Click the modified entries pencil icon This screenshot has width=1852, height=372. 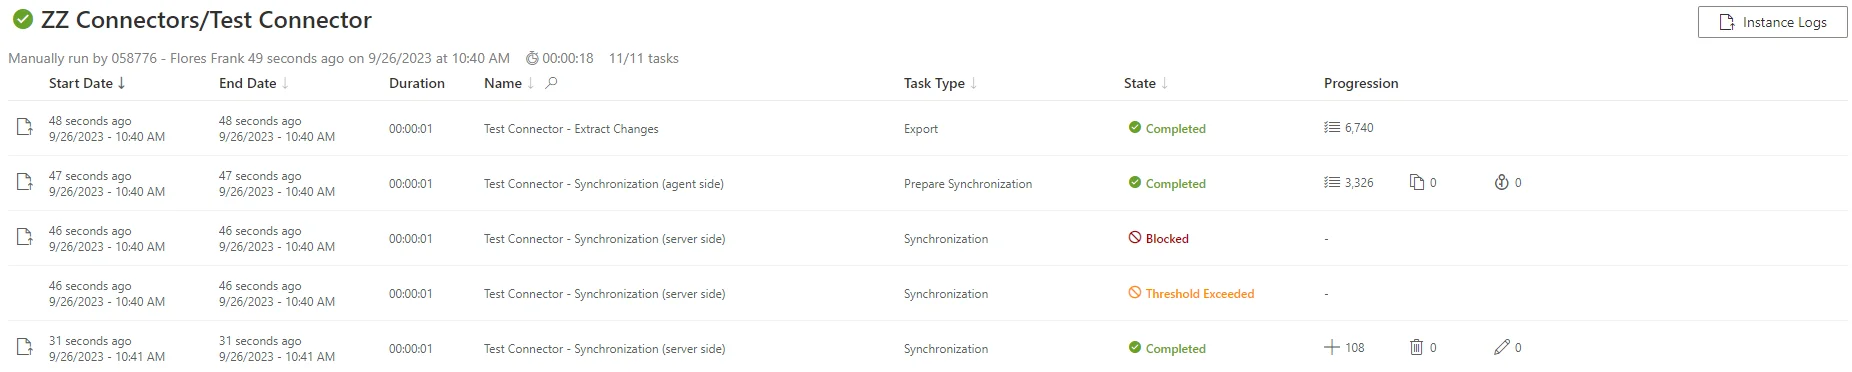(x=1501, y=348)
